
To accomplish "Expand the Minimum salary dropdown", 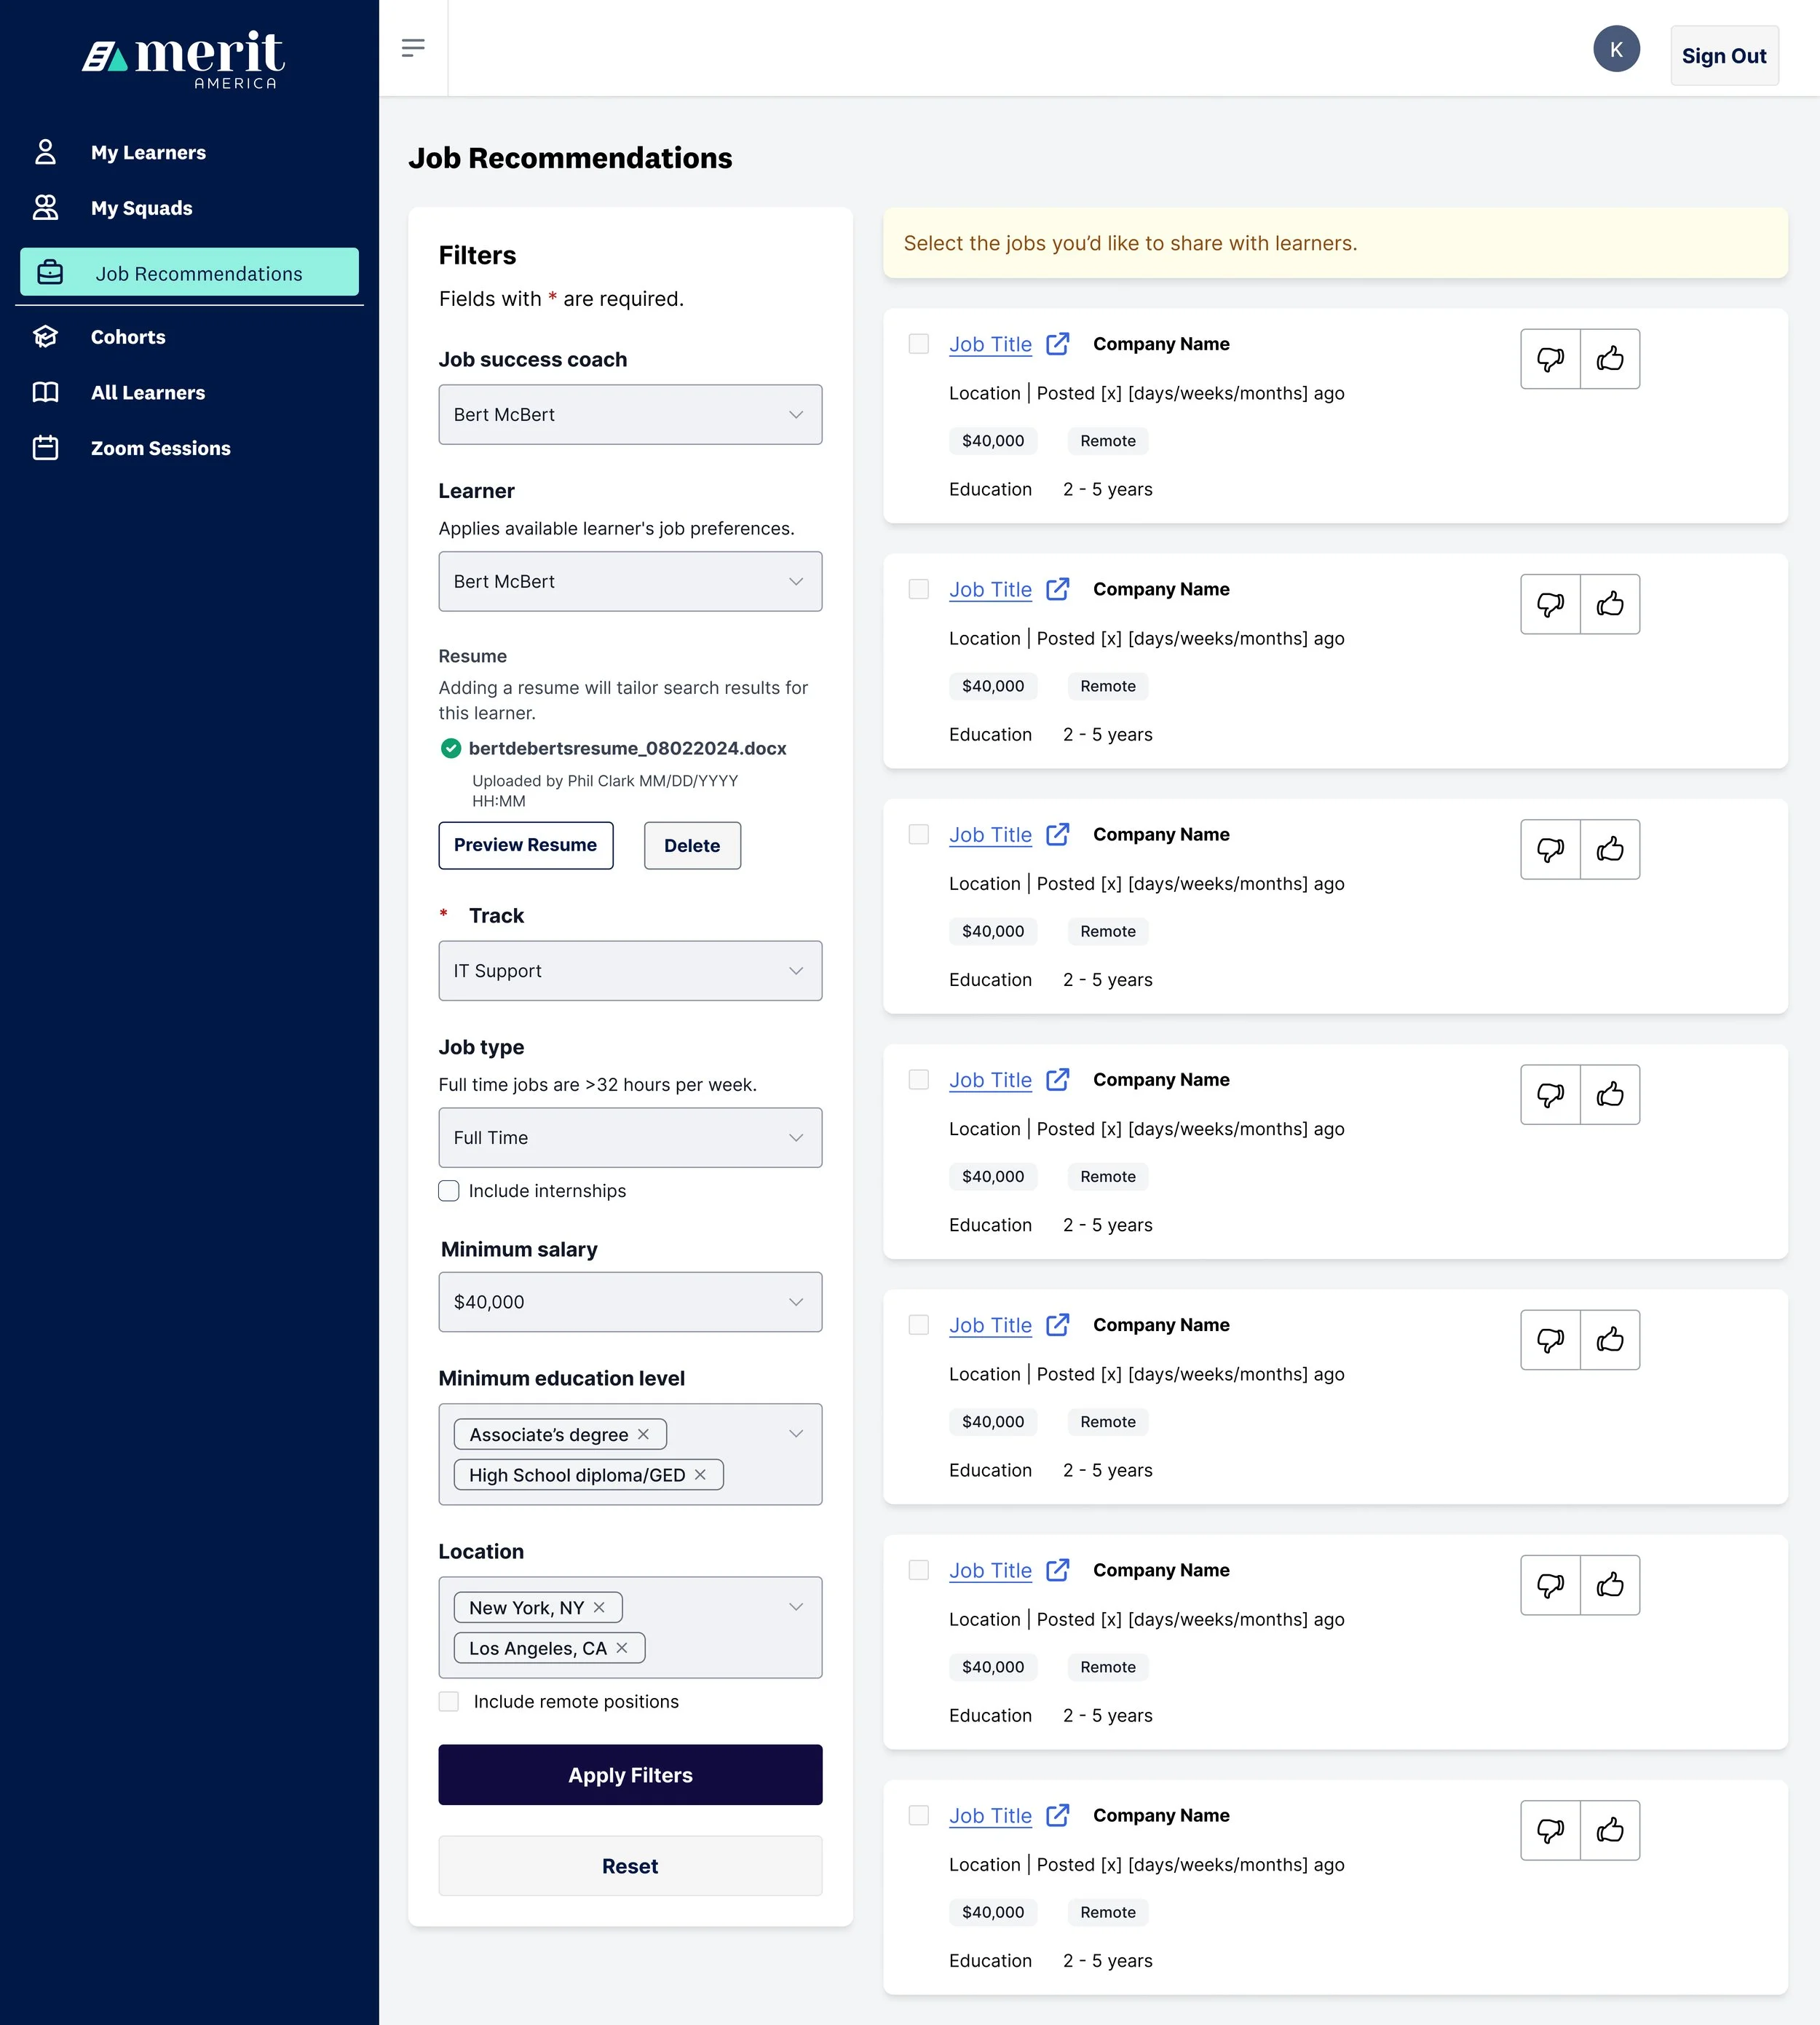I will (630, 1302).
